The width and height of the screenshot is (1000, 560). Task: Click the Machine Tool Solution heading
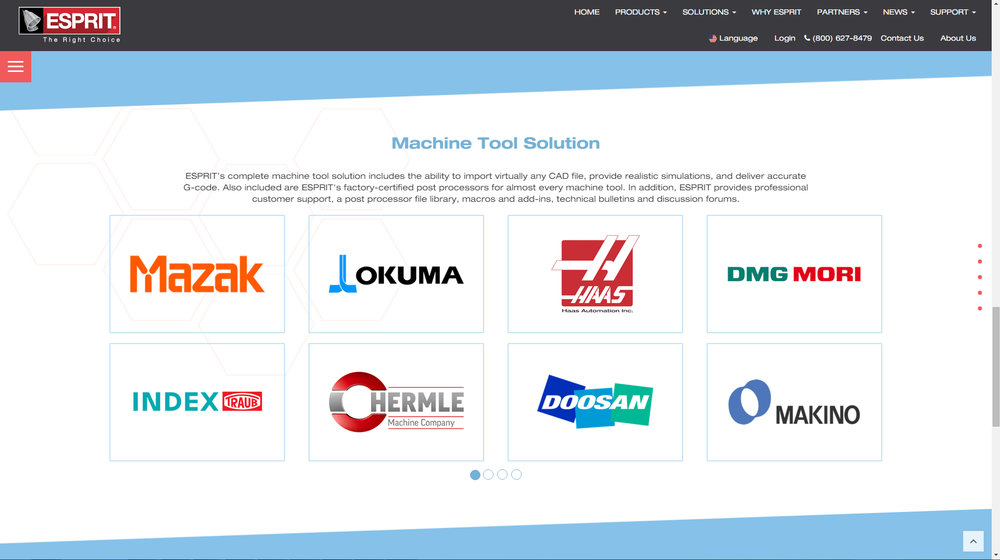[496, 143]
